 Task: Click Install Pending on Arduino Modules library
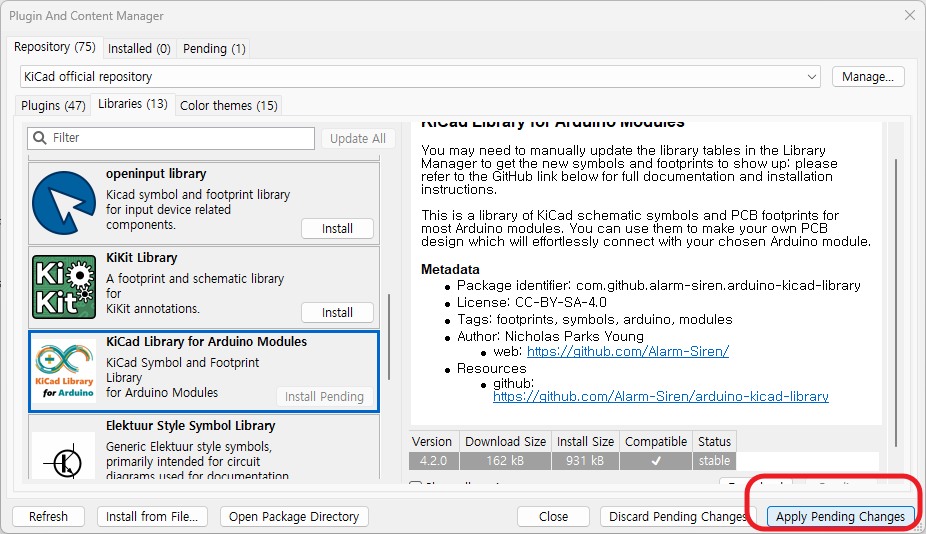(x=324, y=396)
